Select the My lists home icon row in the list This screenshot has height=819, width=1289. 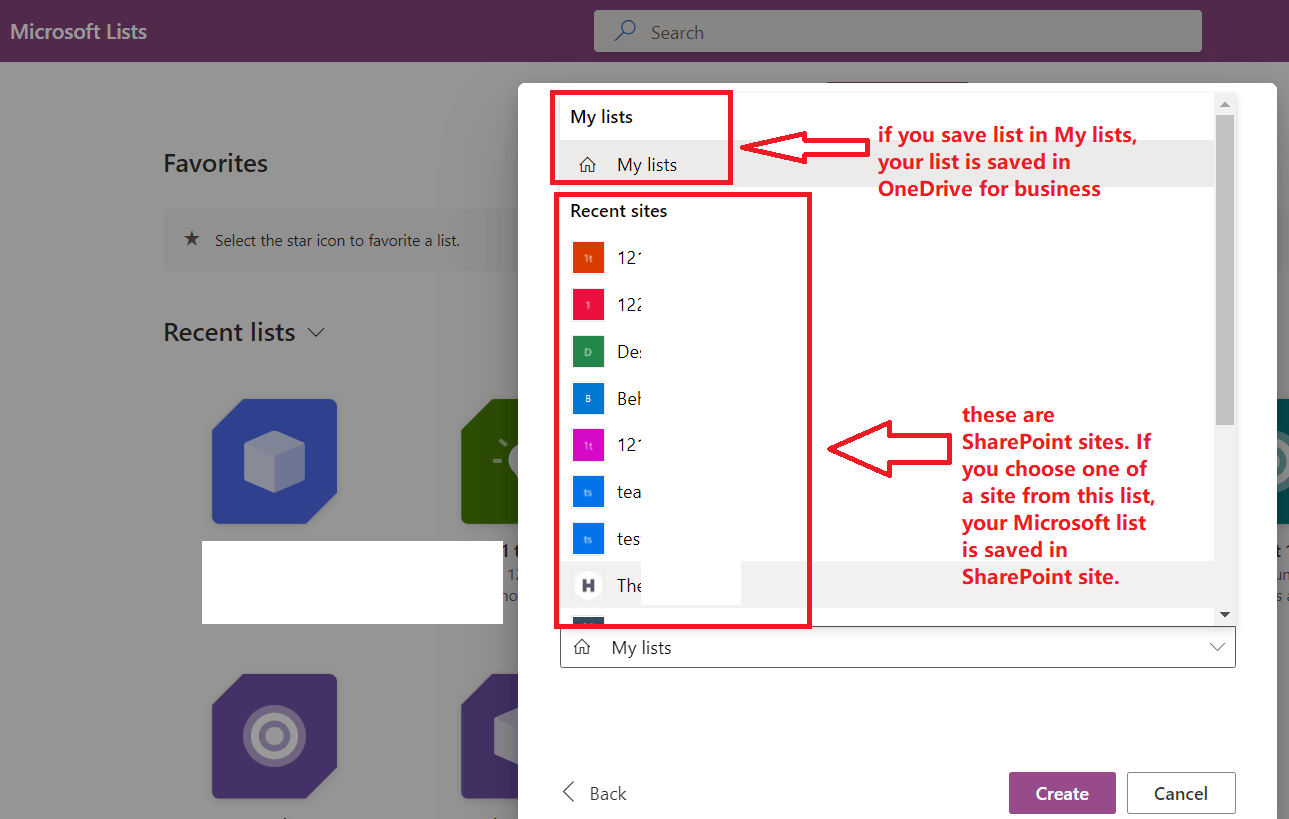click(x=887, y=164)
